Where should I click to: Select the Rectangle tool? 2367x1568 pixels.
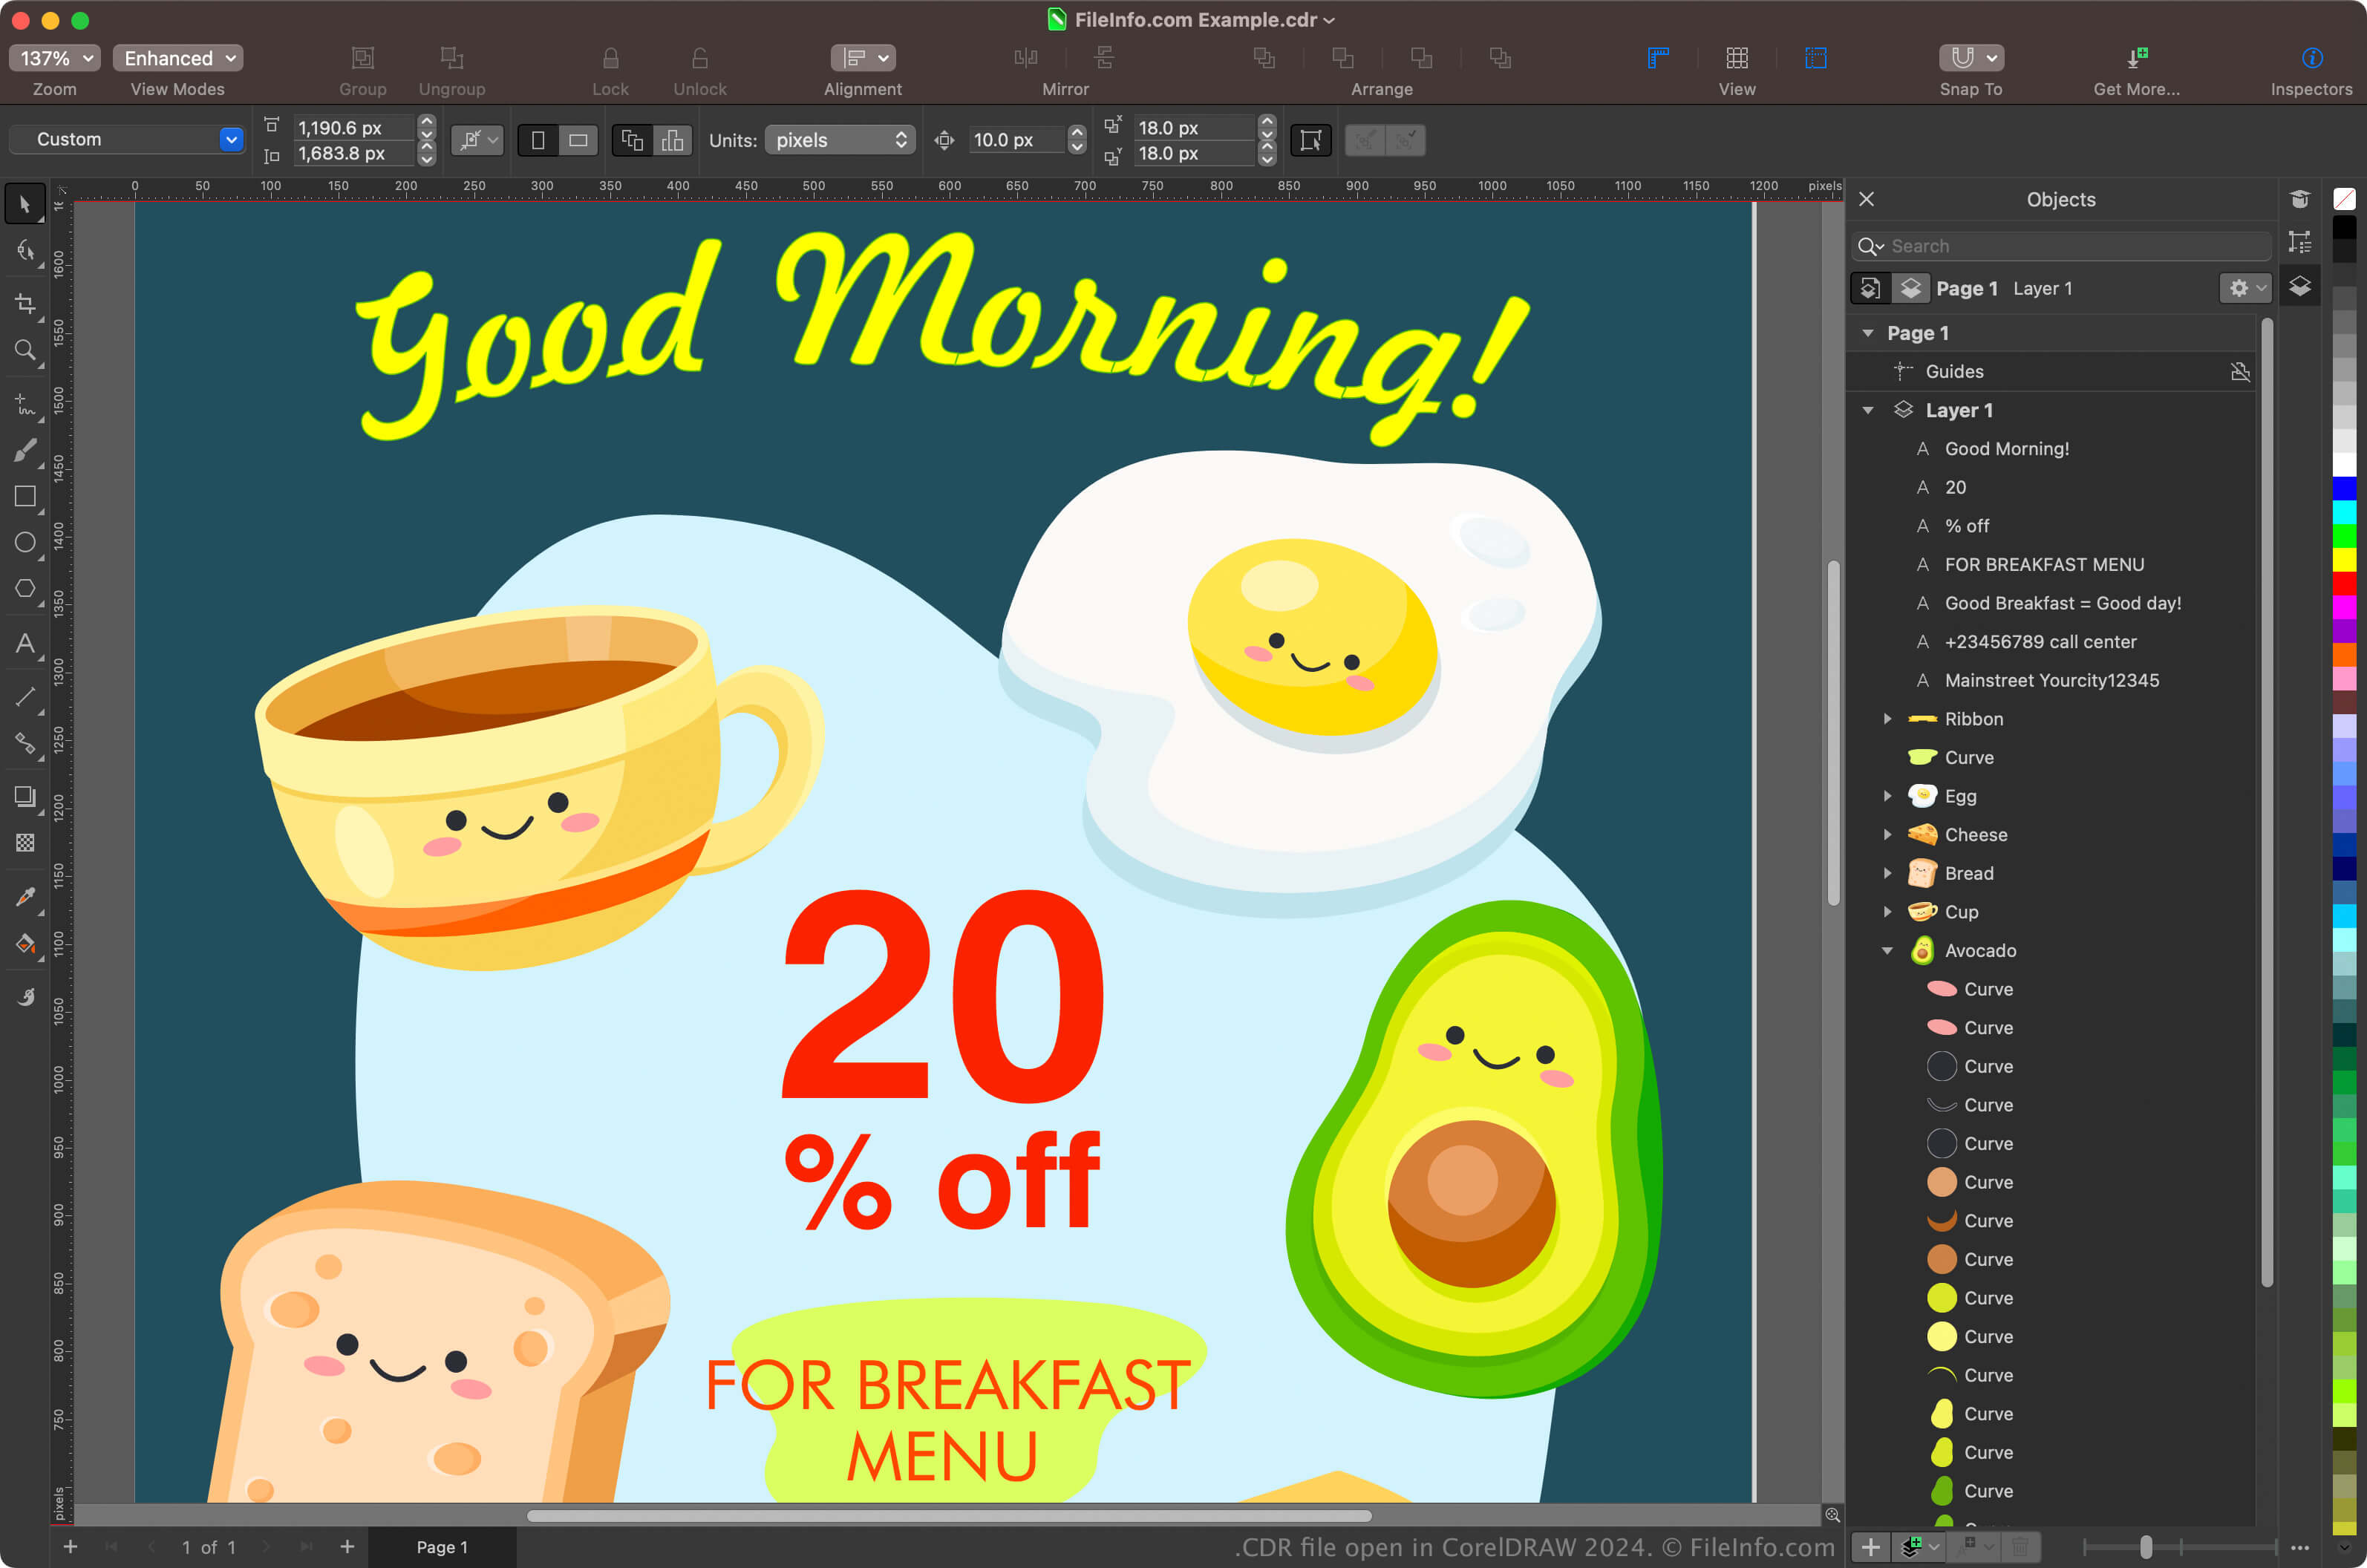coord(25,496)
